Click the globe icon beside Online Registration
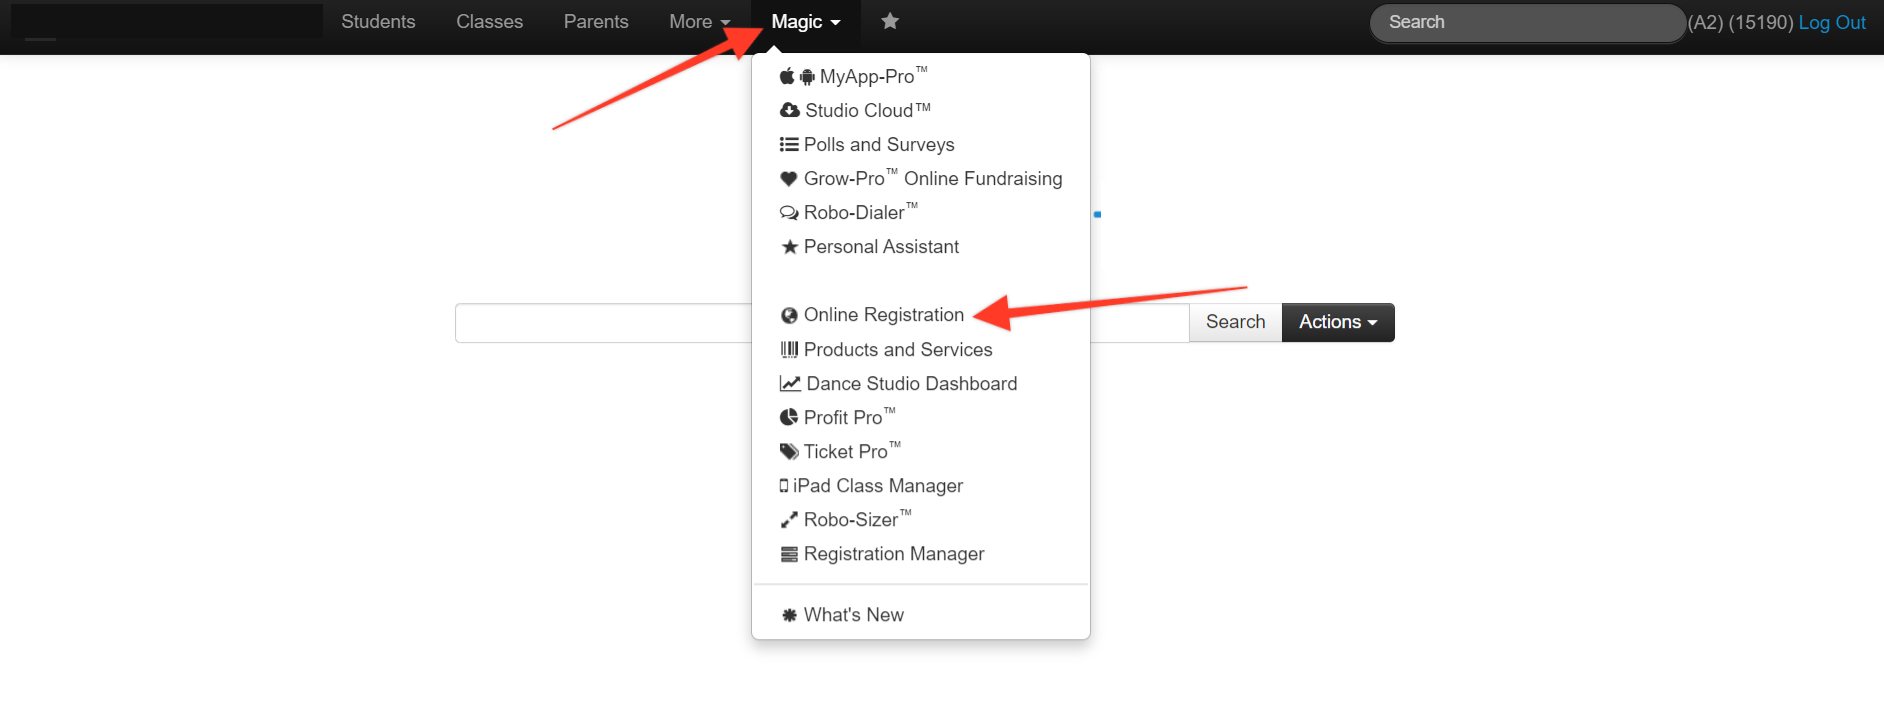Image resolution: width=1884 pixels, height=709 pixels. point(789,315)
